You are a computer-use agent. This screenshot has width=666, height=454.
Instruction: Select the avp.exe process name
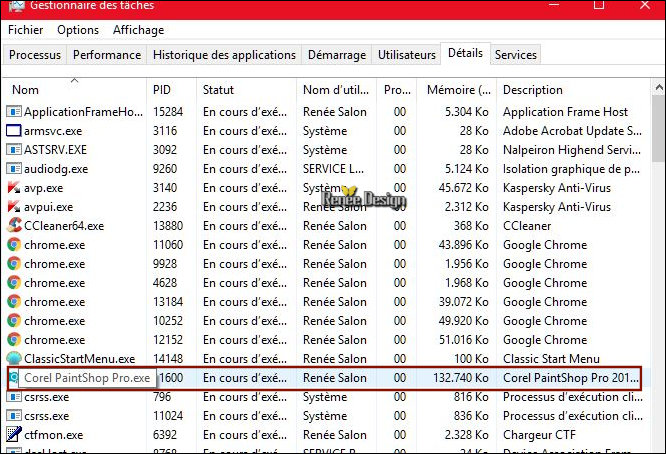[x=43, y=188]
